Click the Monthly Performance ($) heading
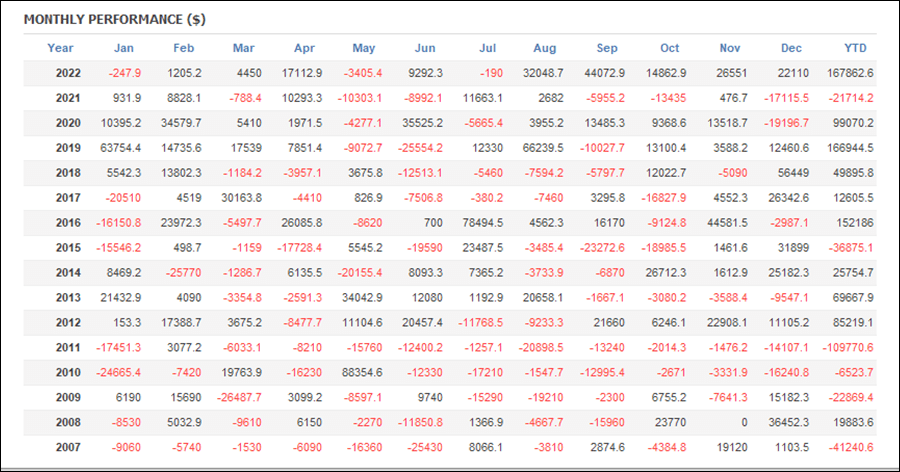Image resolution: width=900 pixels, height=472 pixels. click(115, 20)
